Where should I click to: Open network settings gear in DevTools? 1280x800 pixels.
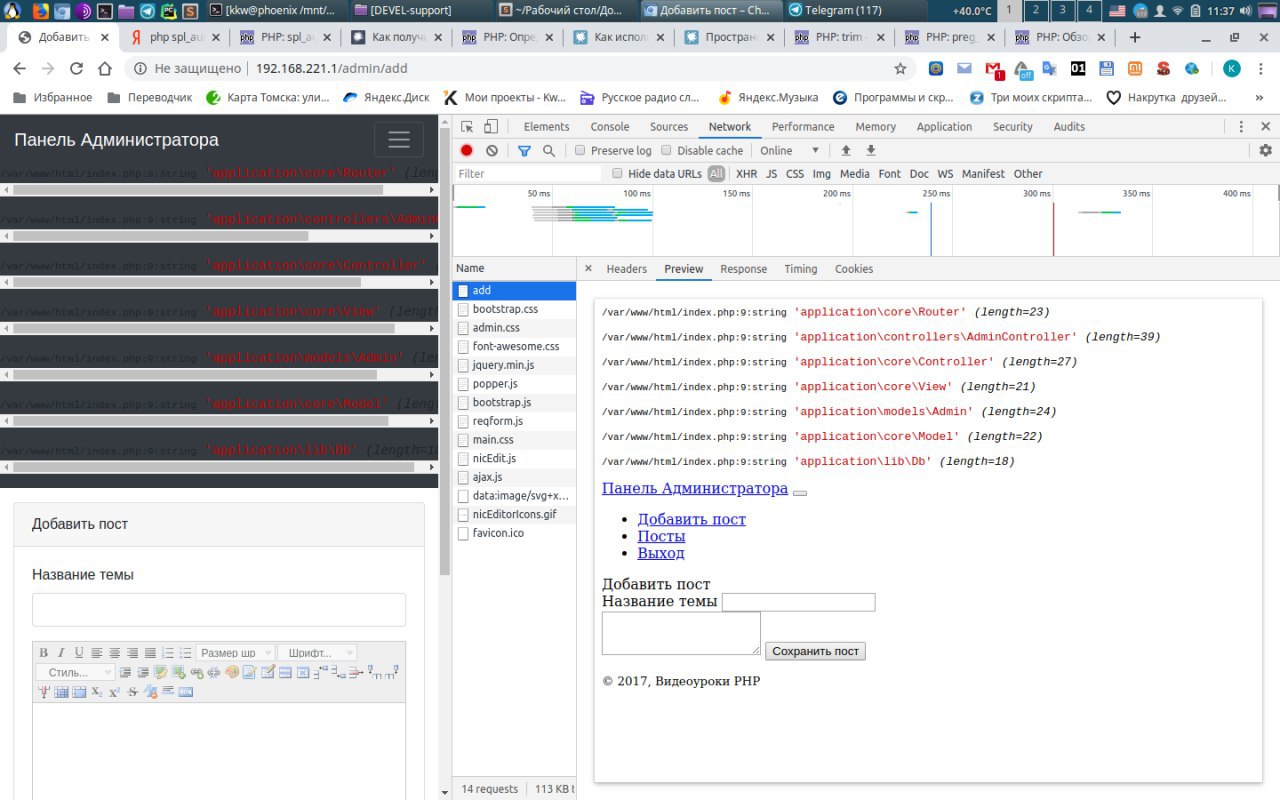point(1266,150)
